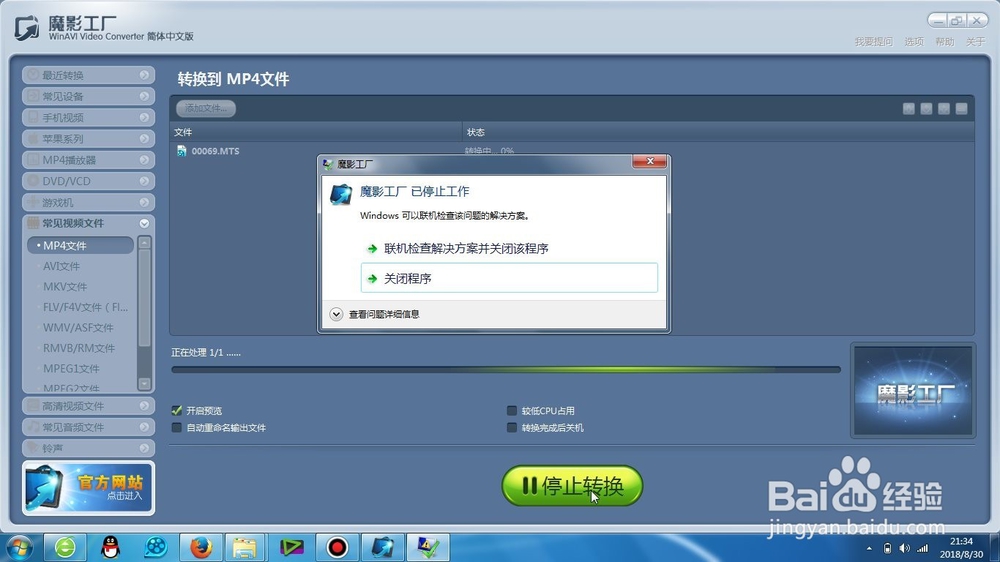Image resolution: width=1000 pixels, height=562 pixels.
Task: Expand the MP4播放器 category arrow
Action: (x=144, y=160)
